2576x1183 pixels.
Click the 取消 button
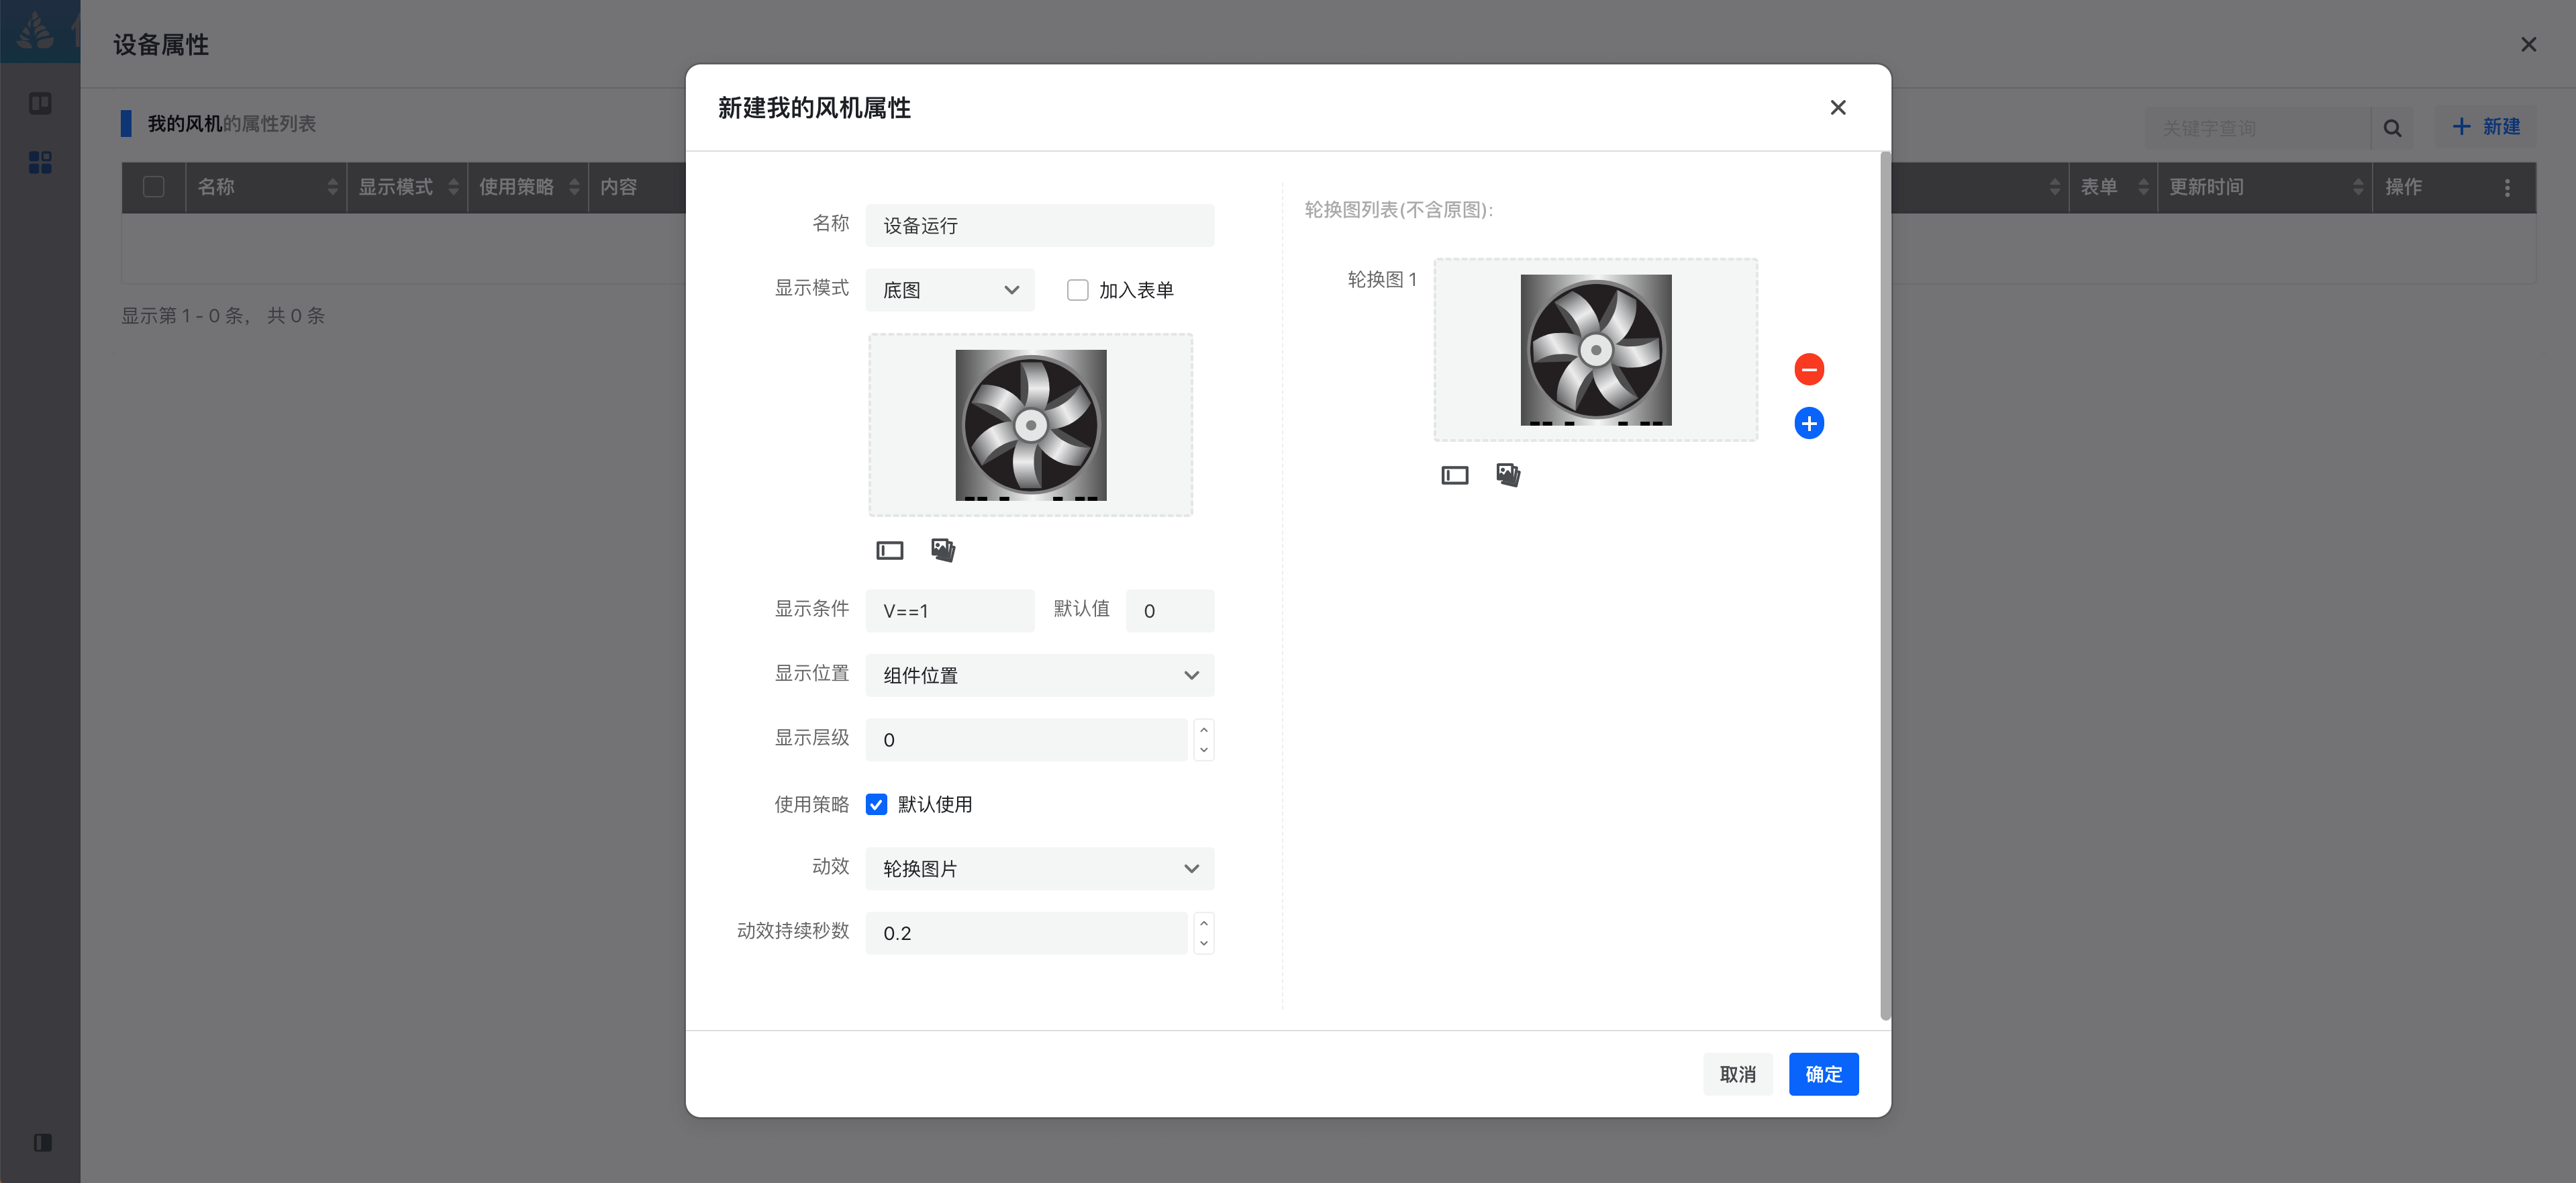click(x=1737, y=1073)
